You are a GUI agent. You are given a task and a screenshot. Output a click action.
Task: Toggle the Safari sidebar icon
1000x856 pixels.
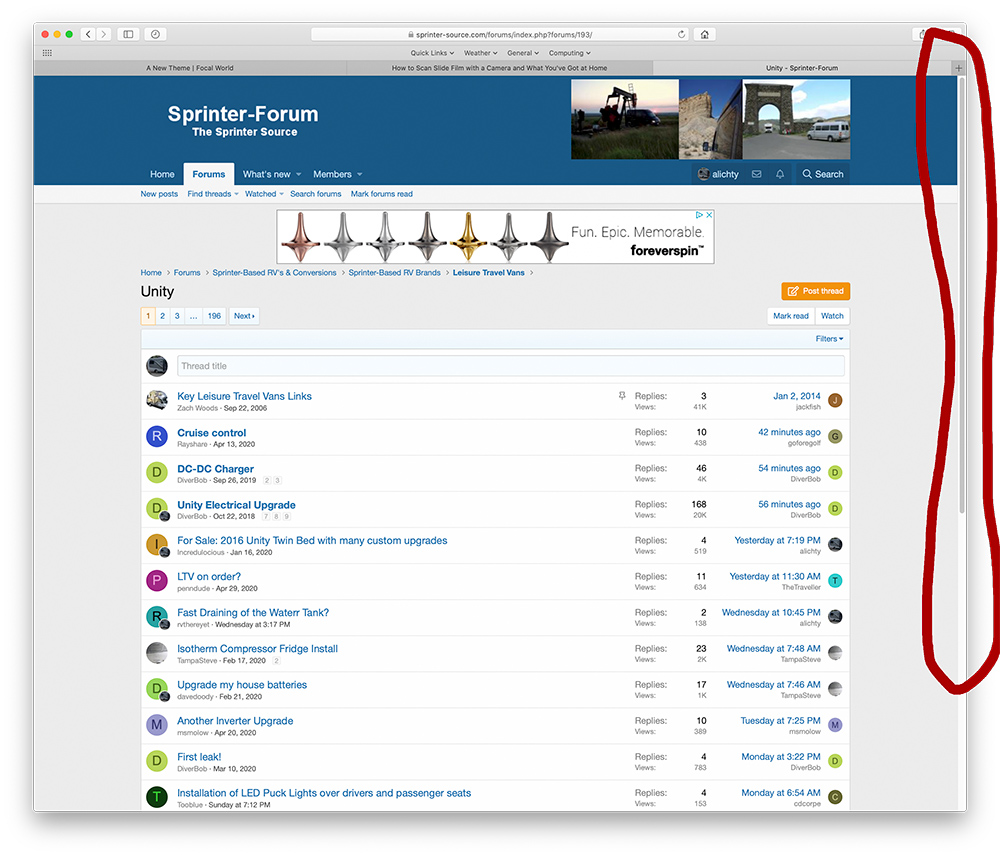pyautogui.click(x=128, y=34)
